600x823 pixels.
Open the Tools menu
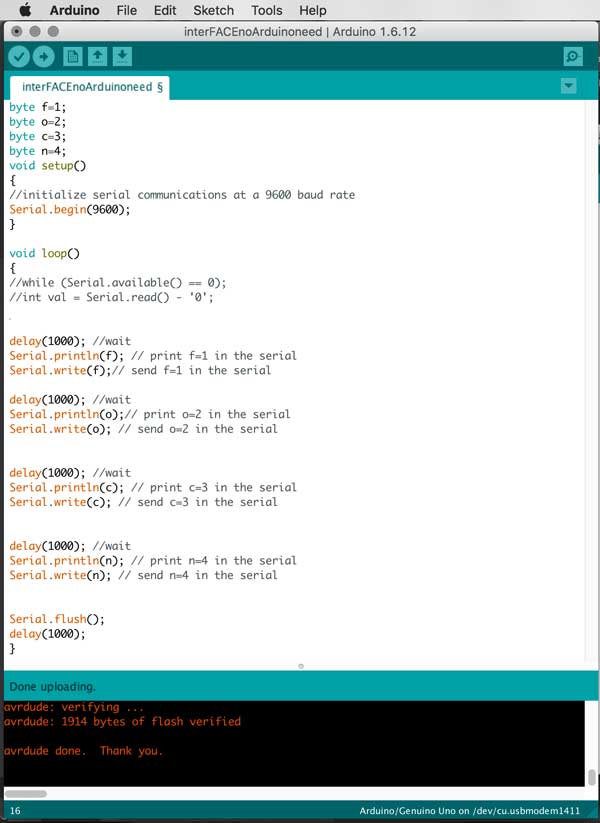(267, 10)
